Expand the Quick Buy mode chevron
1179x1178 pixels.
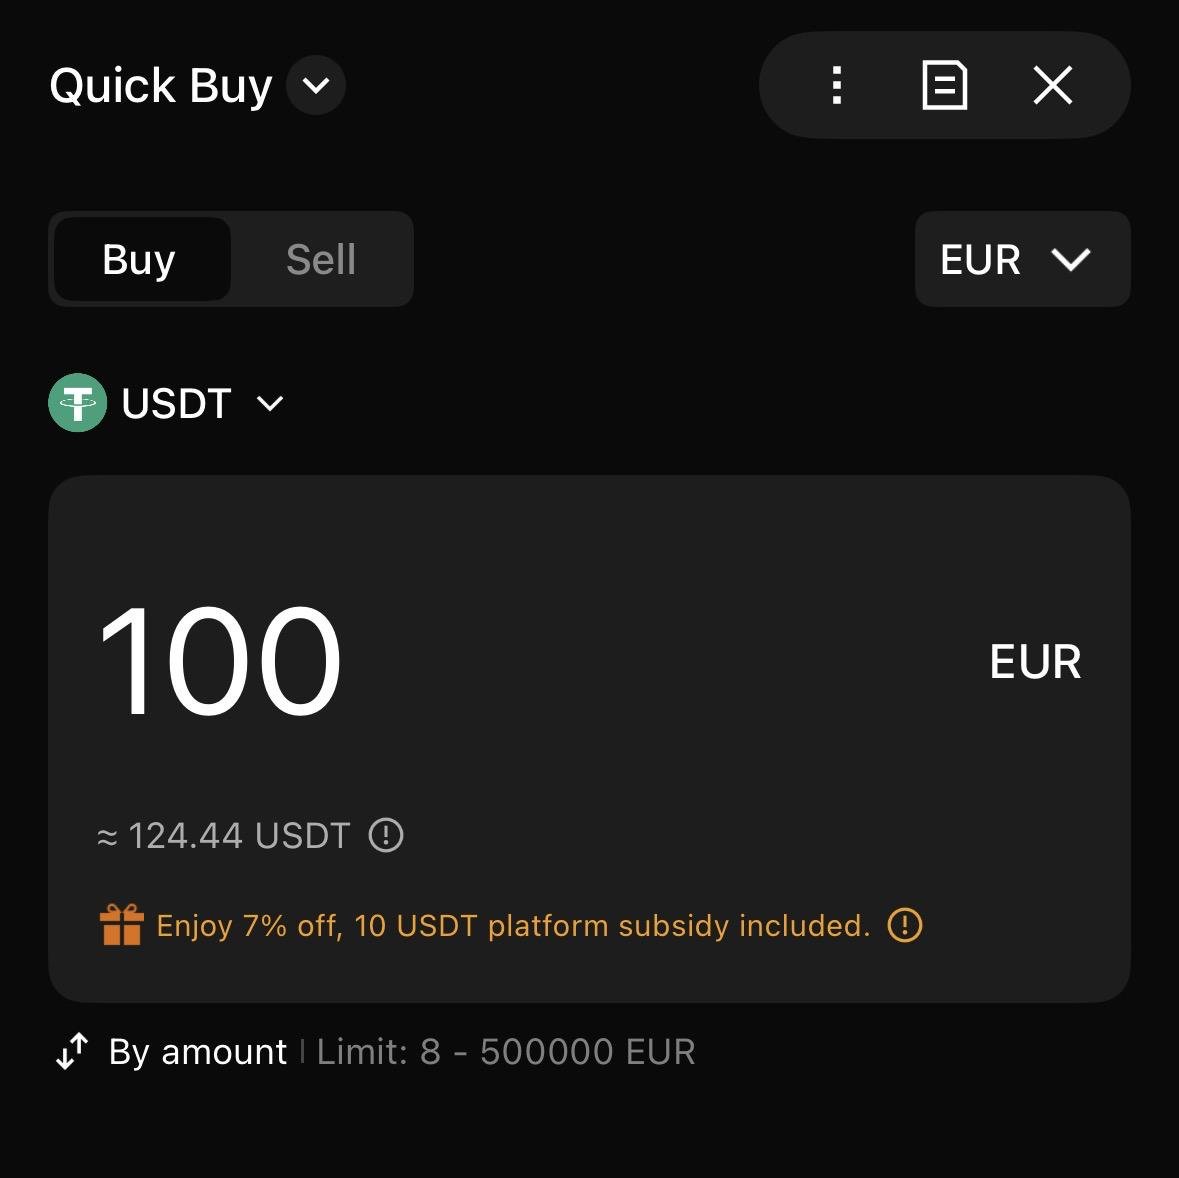pos(316,86)
